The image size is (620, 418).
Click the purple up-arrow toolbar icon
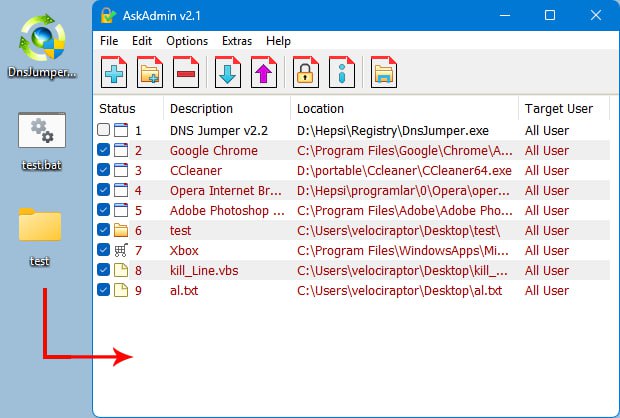264,72
